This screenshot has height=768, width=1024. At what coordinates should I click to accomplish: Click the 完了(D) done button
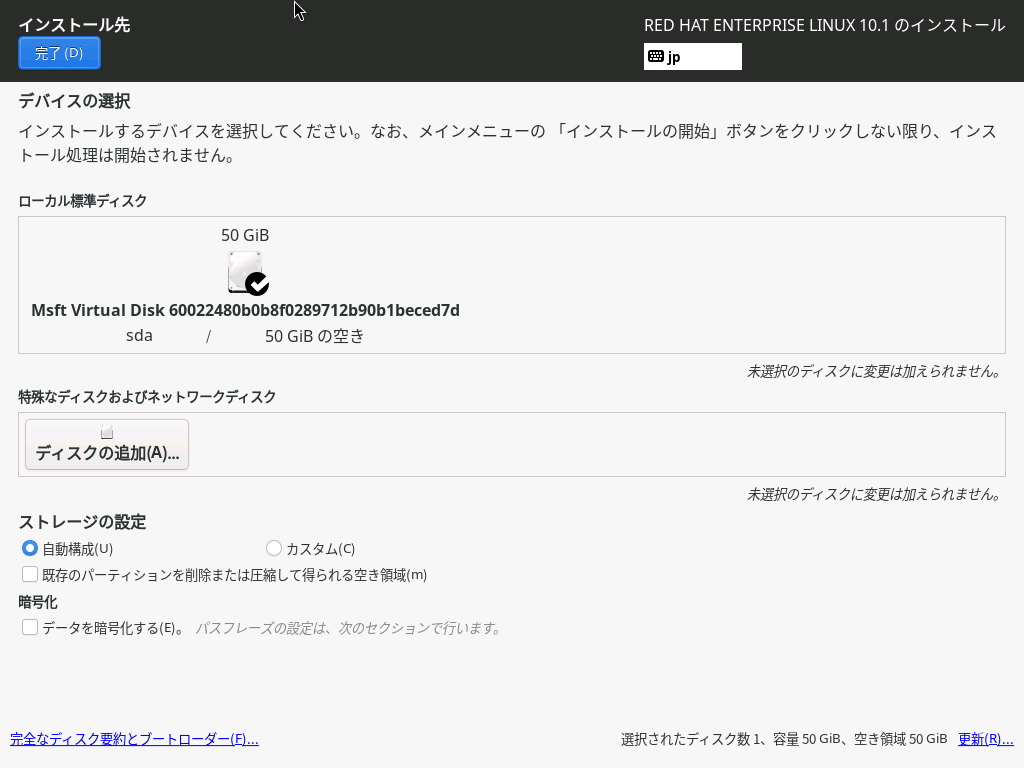coord(59,53)
